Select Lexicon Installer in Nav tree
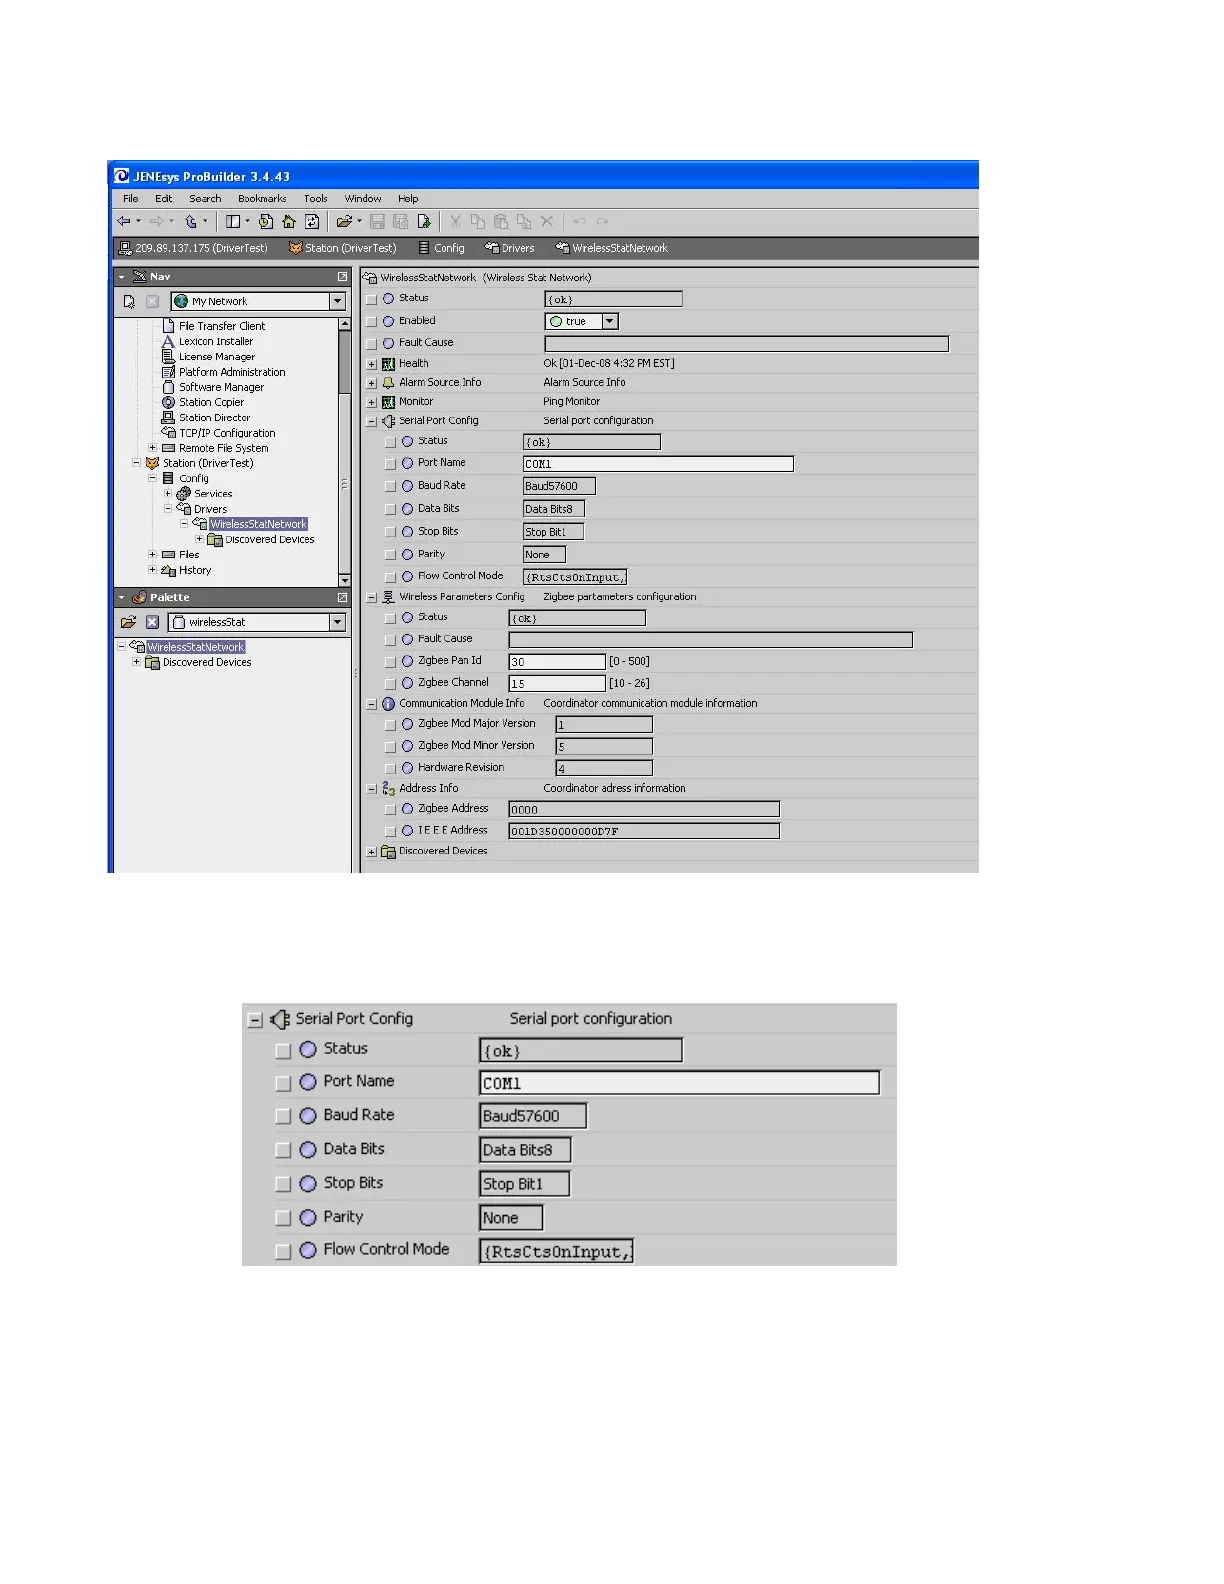 [x=216, y=342]
